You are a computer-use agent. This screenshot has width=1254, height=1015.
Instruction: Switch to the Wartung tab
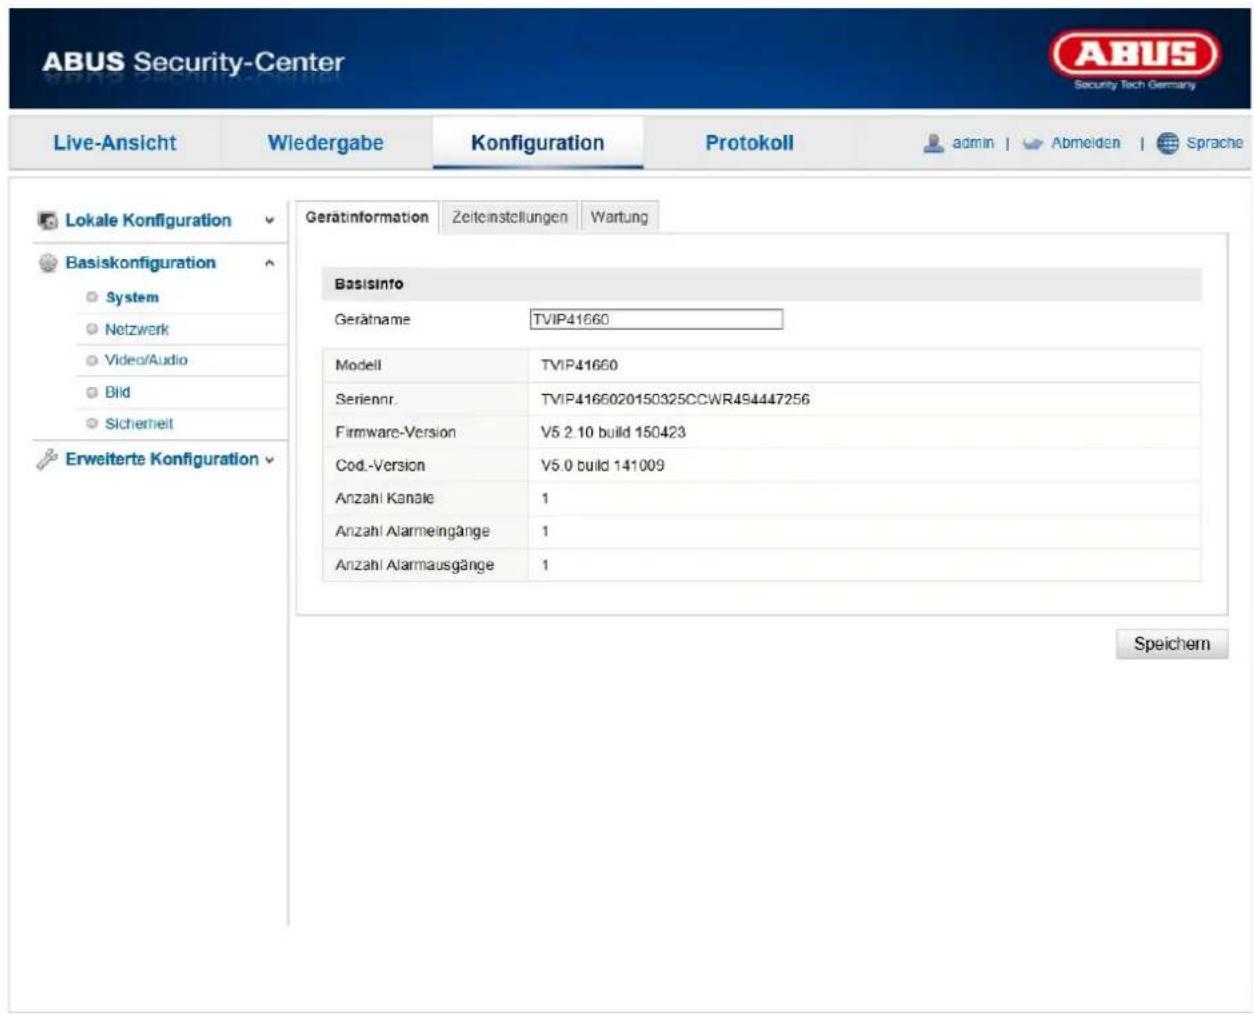619,217
